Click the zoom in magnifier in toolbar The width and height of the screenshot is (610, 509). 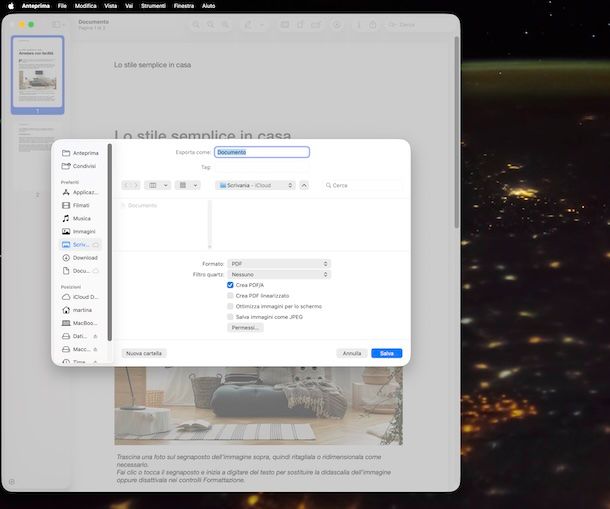[225, 25]
